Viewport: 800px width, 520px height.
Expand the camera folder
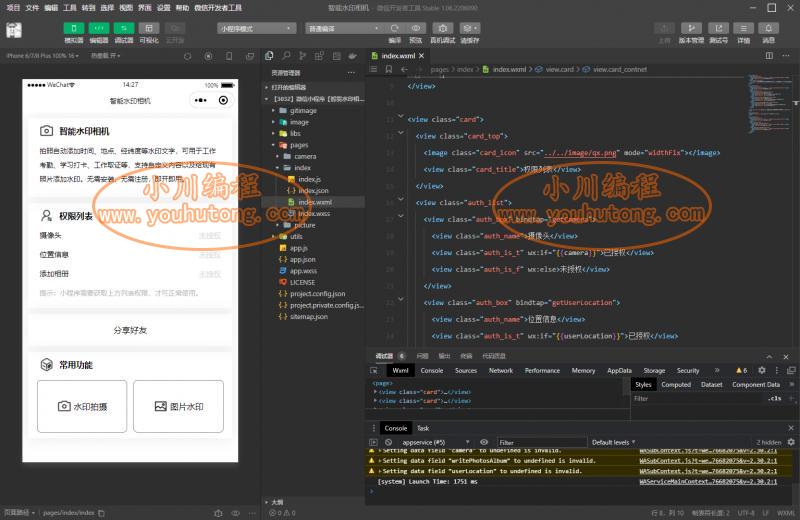tap(305, 156)
